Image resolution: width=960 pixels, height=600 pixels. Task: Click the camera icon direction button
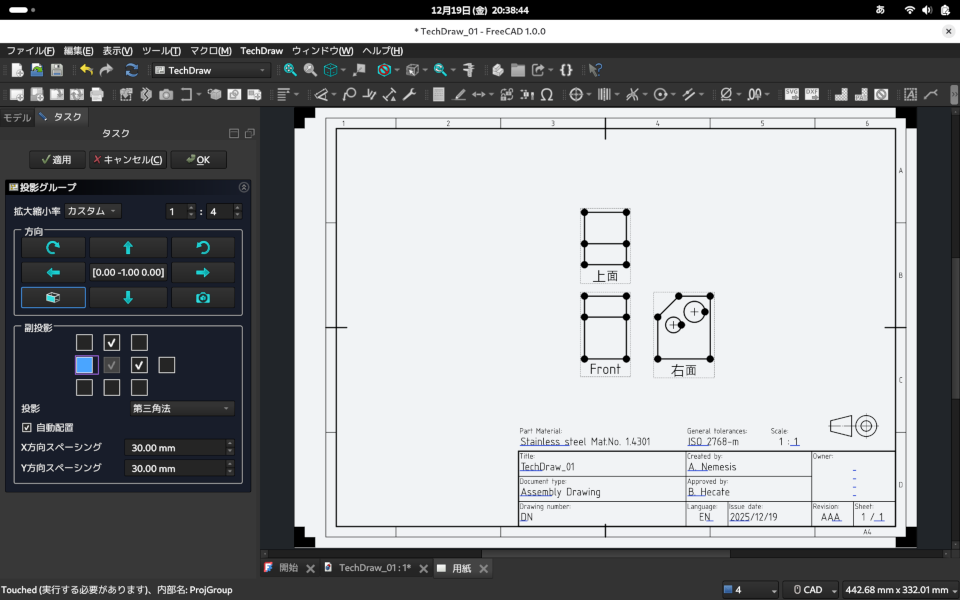203,298
